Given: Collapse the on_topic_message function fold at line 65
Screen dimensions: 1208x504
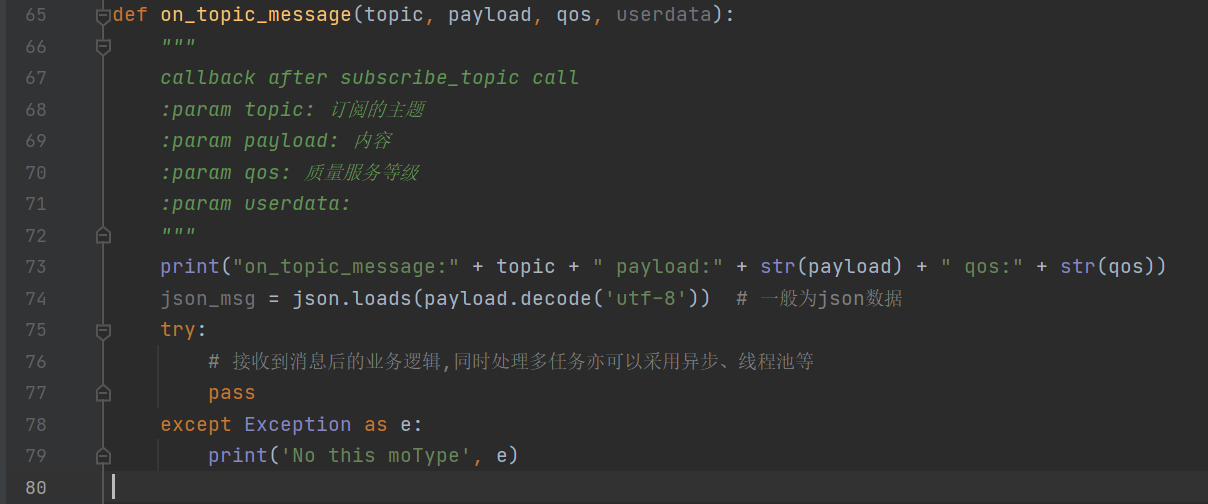Looking at the screenshot, I should pos(102,16).
